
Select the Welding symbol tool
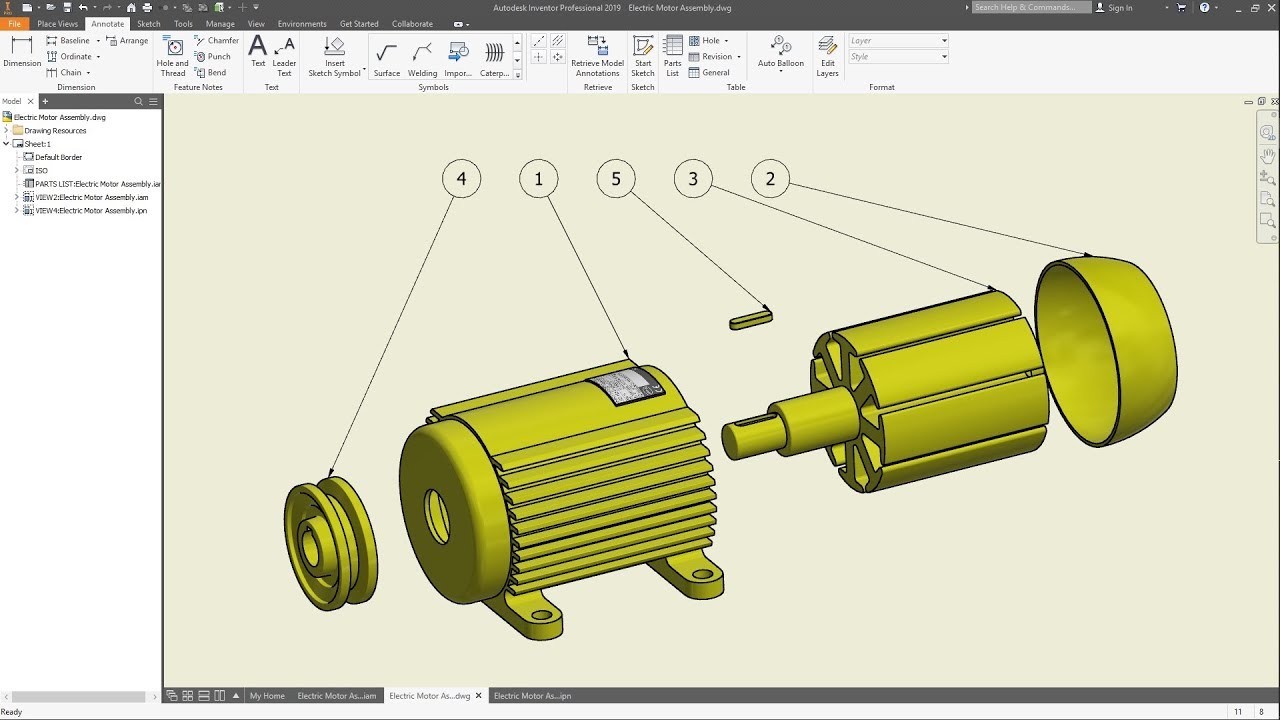(422, 56)
